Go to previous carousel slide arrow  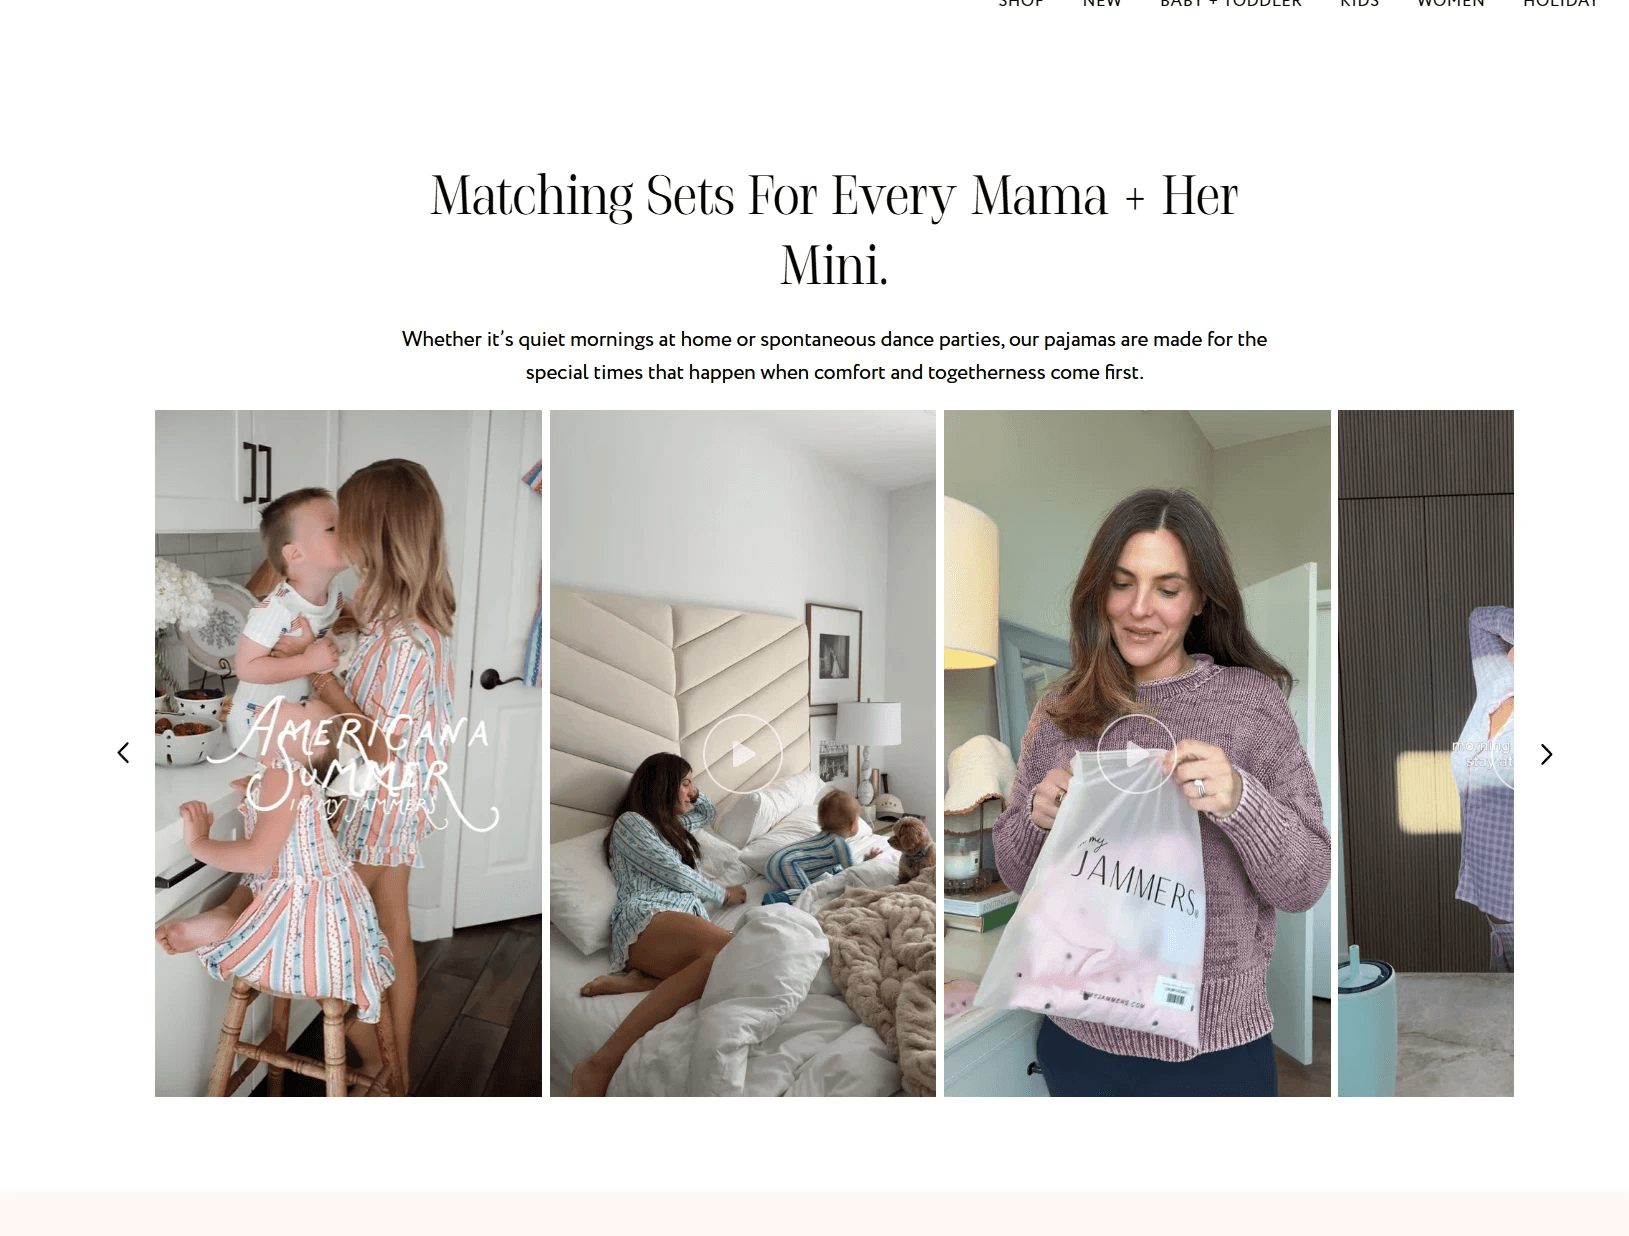(123, 753)
